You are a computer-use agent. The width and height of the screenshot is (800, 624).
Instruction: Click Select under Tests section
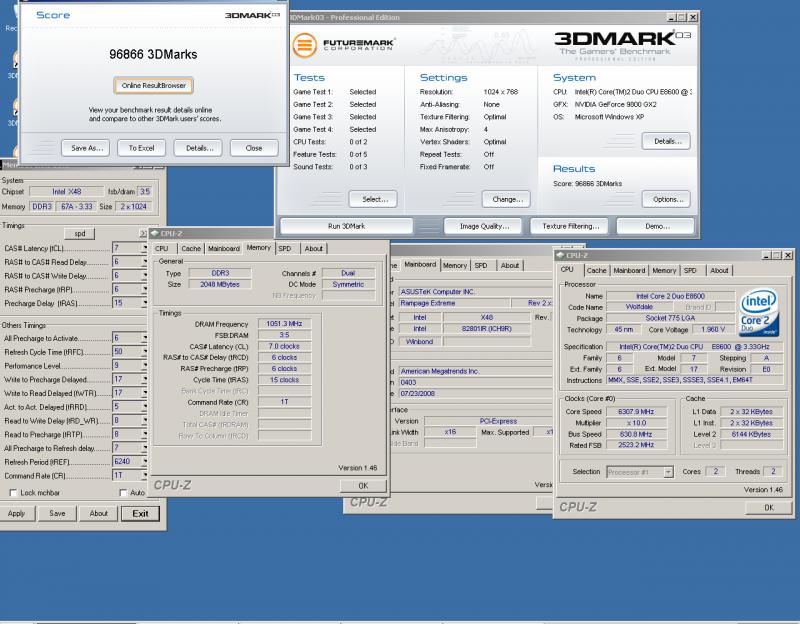(x=373, y=199)
